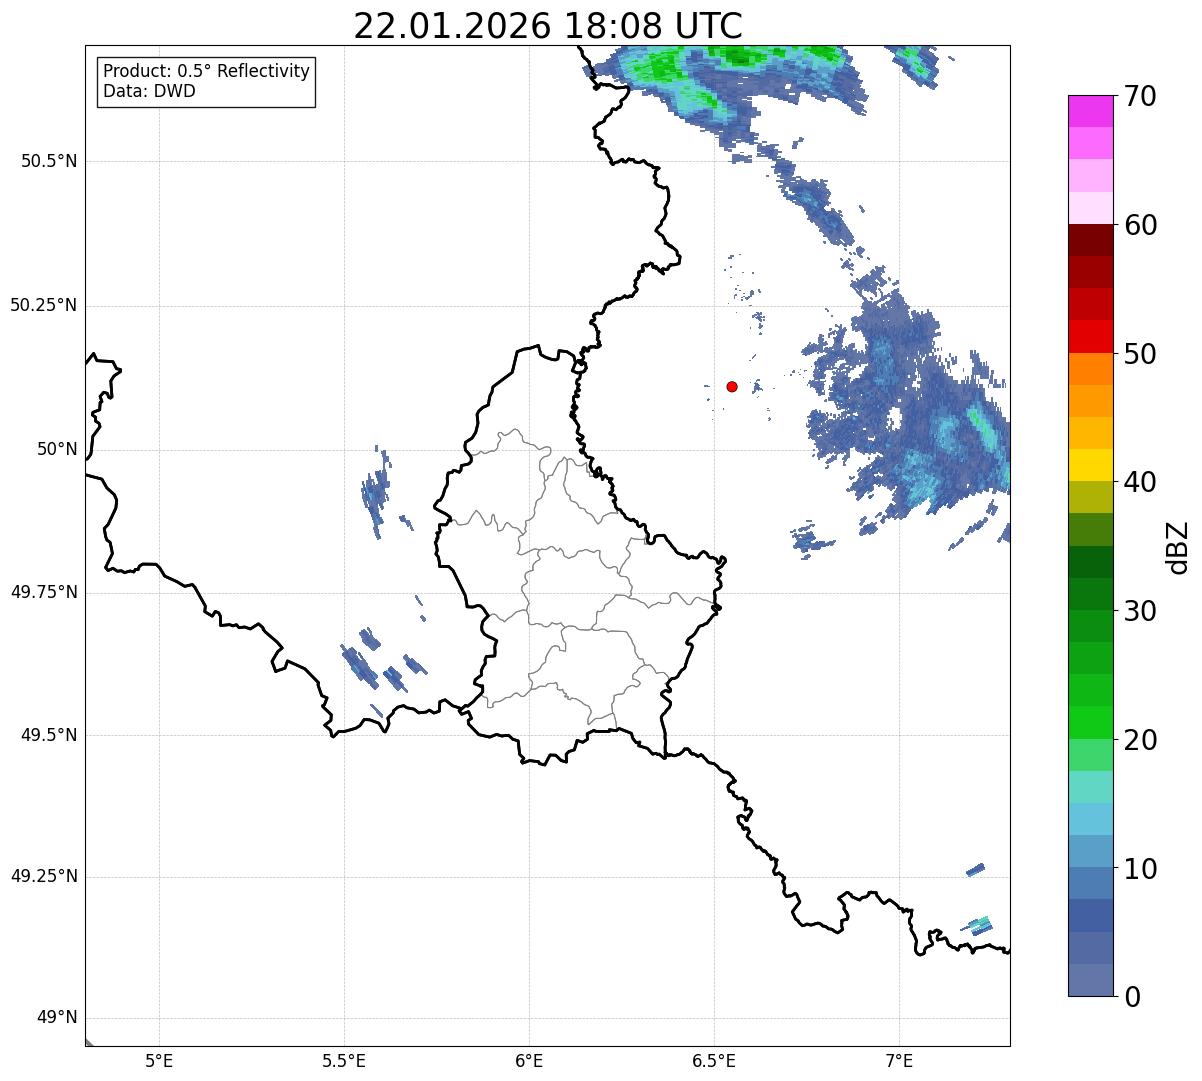The width and height of the screenshot is (1202, 1081).
Task: Click the plot title 22.01.2026 18:08 UTC
Action: tap(548, 26)
